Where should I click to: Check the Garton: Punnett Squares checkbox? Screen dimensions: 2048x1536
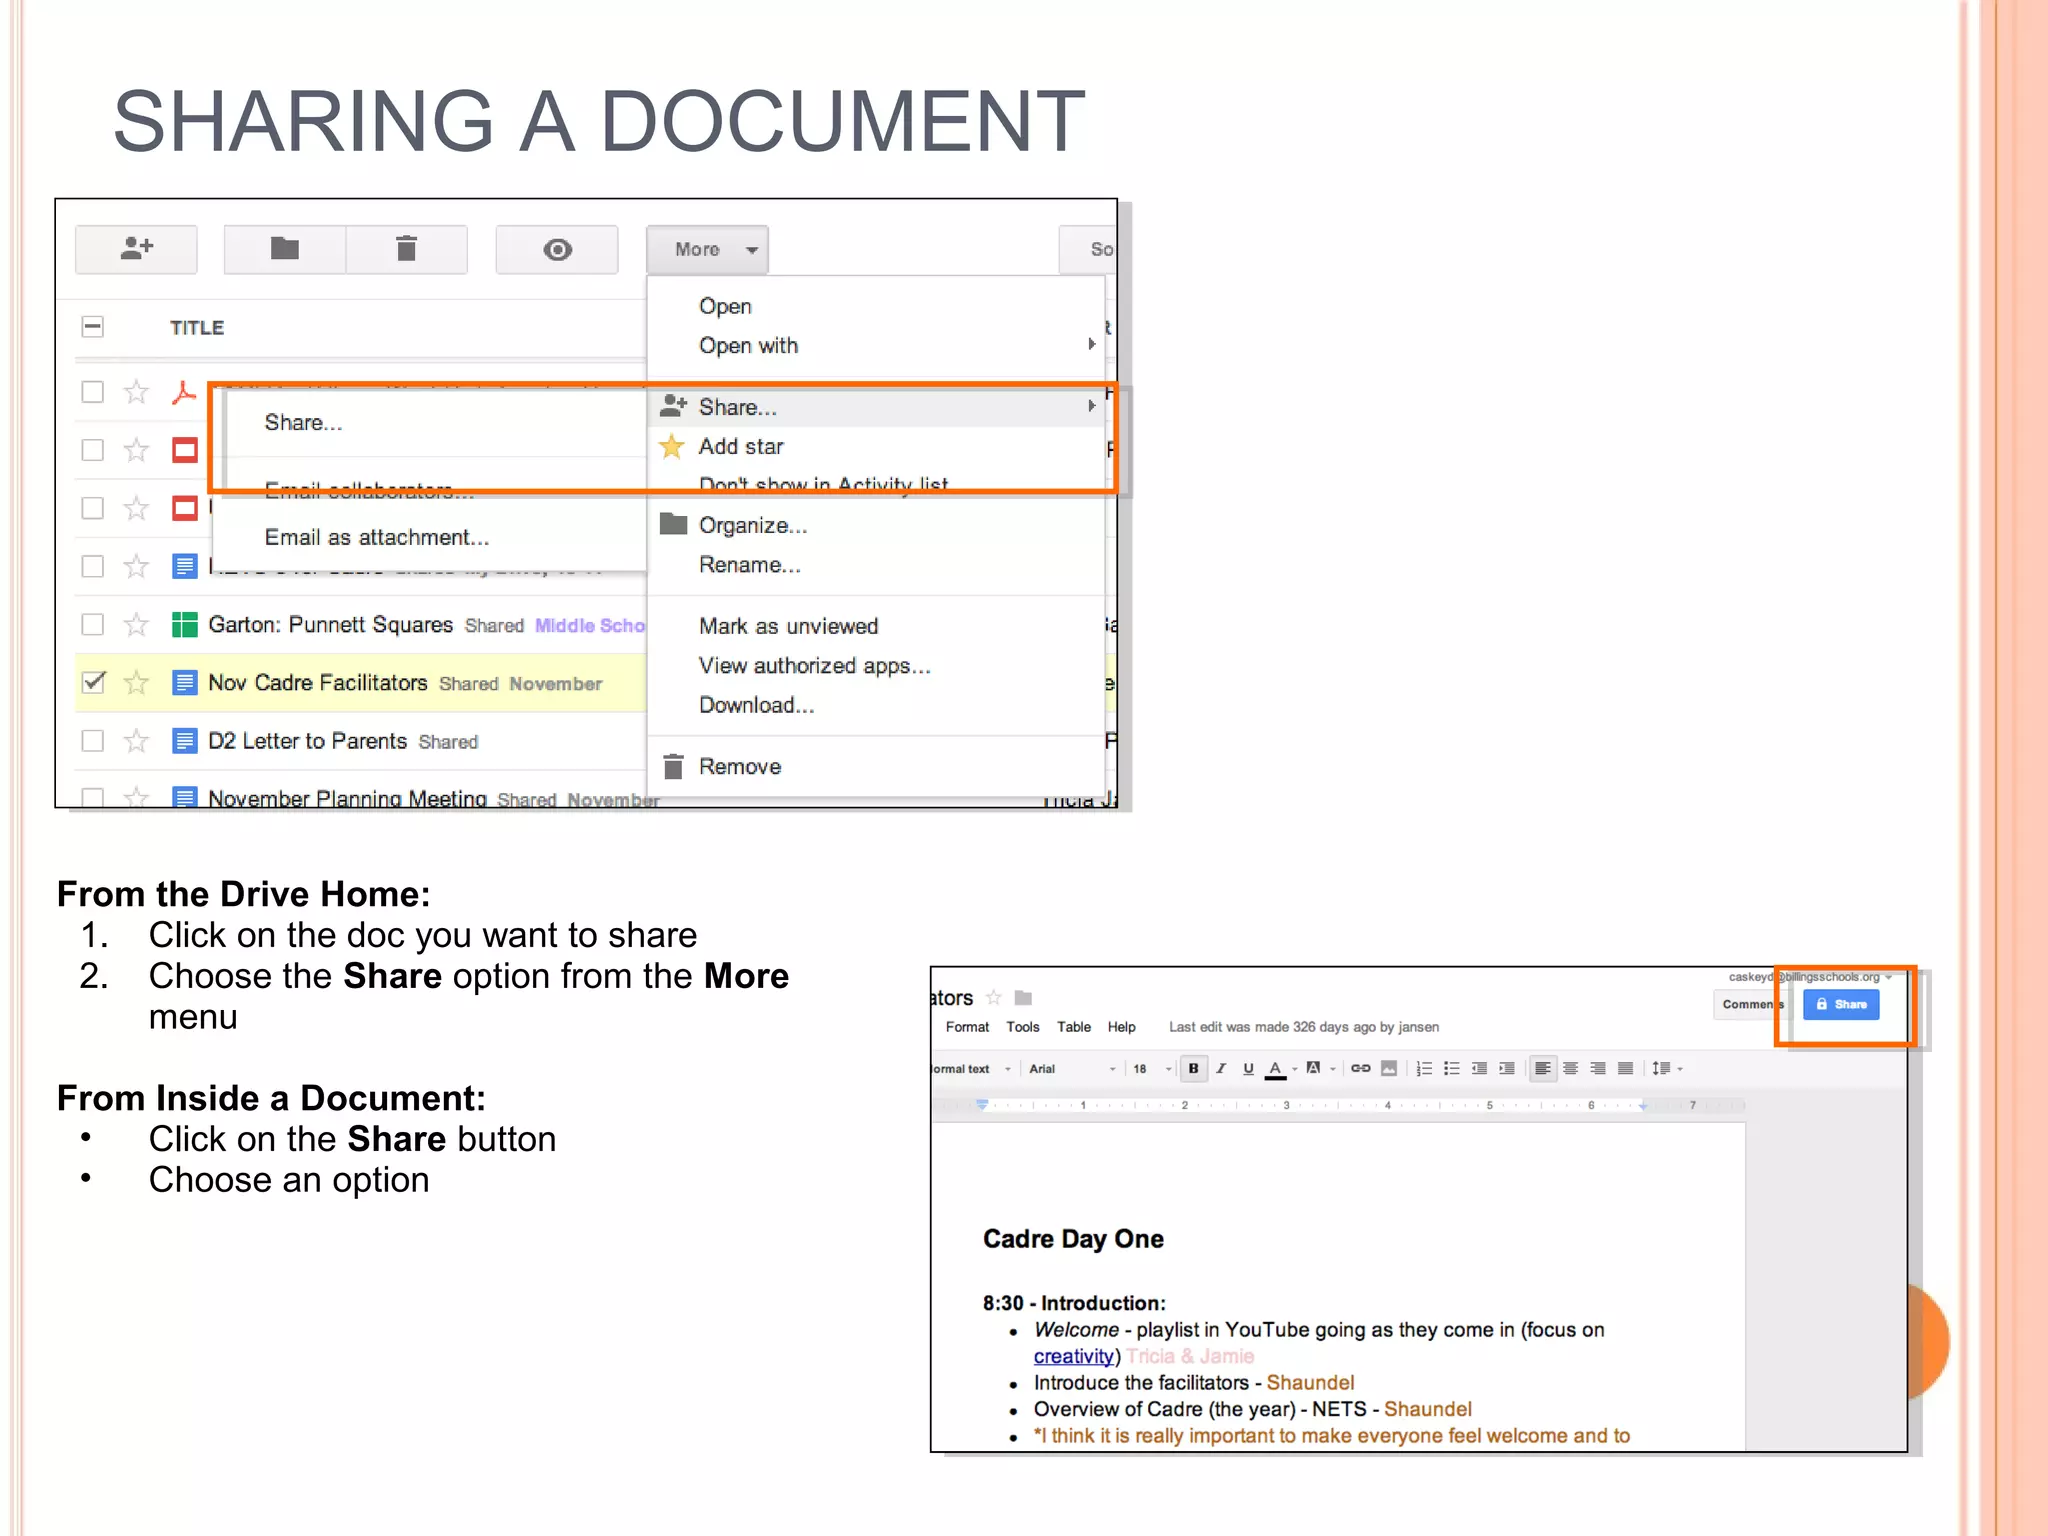click(x=92, y=625)
